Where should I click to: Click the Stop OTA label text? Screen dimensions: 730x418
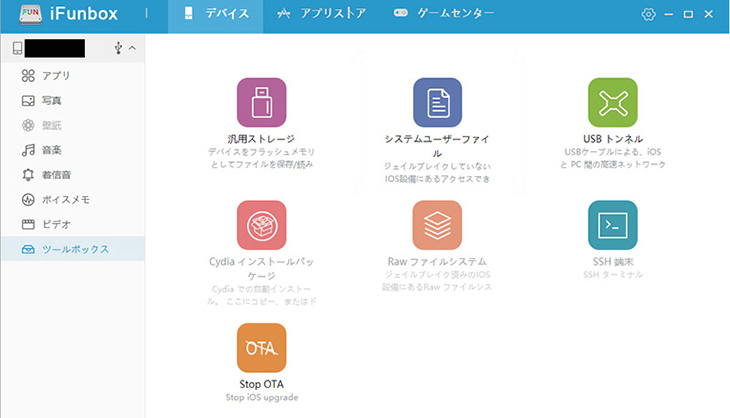click(x=262, y=384)
